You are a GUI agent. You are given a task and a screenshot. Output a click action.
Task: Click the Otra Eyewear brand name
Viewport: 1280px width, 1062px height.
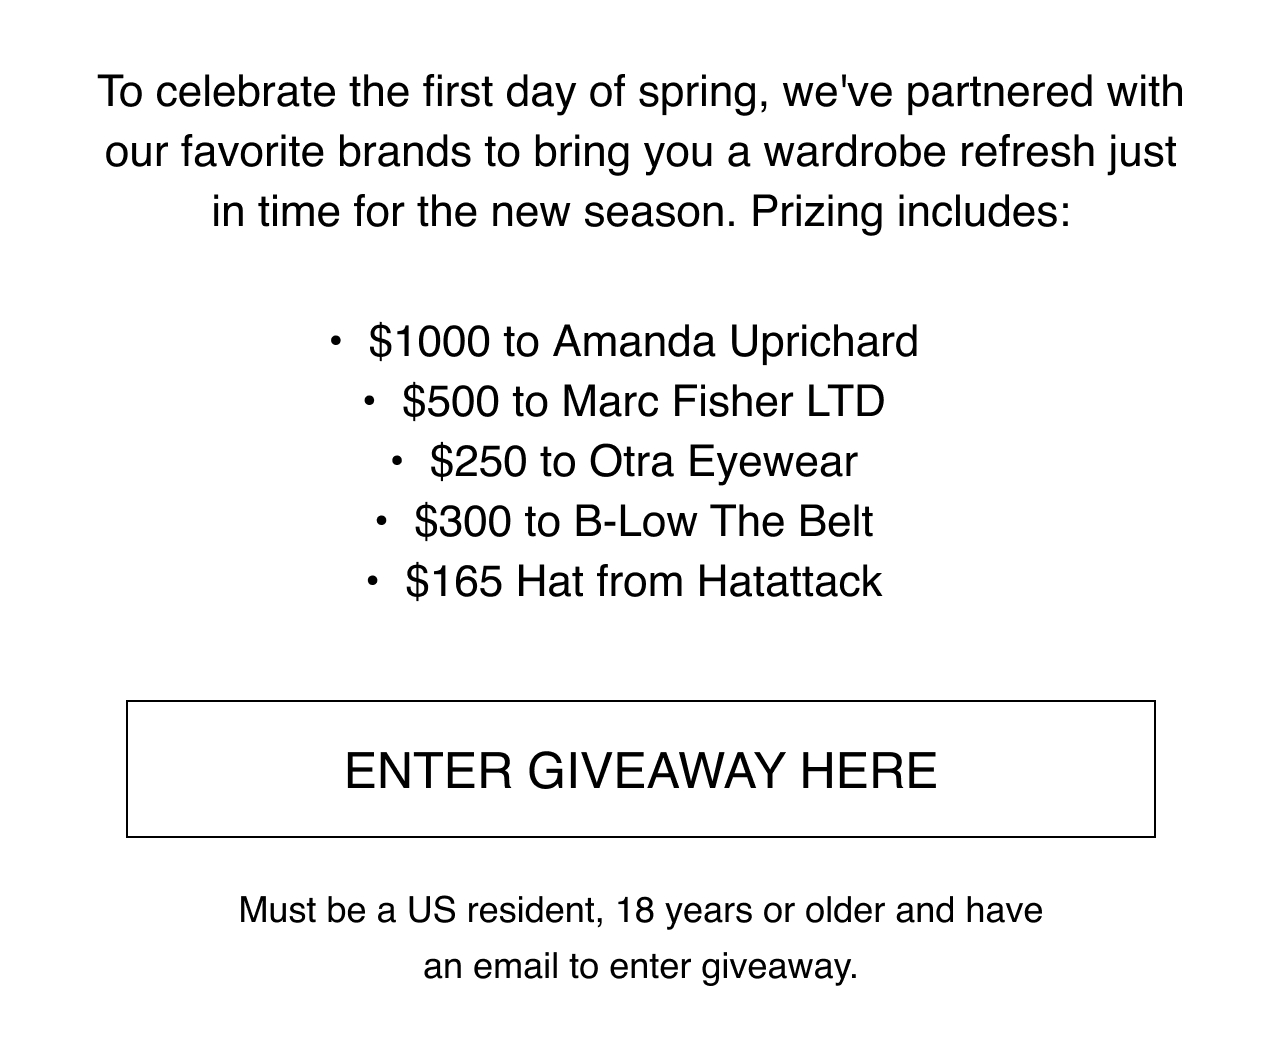pos(723,461)
